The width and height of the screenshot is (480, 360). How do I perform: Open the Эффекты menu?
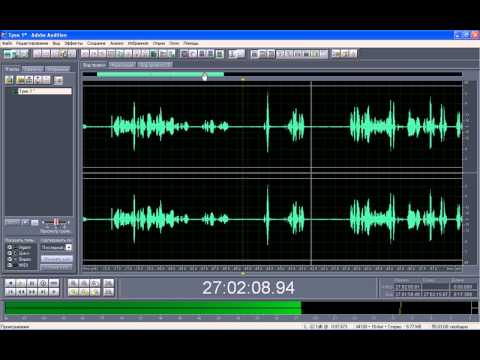[x=74, y=43]
